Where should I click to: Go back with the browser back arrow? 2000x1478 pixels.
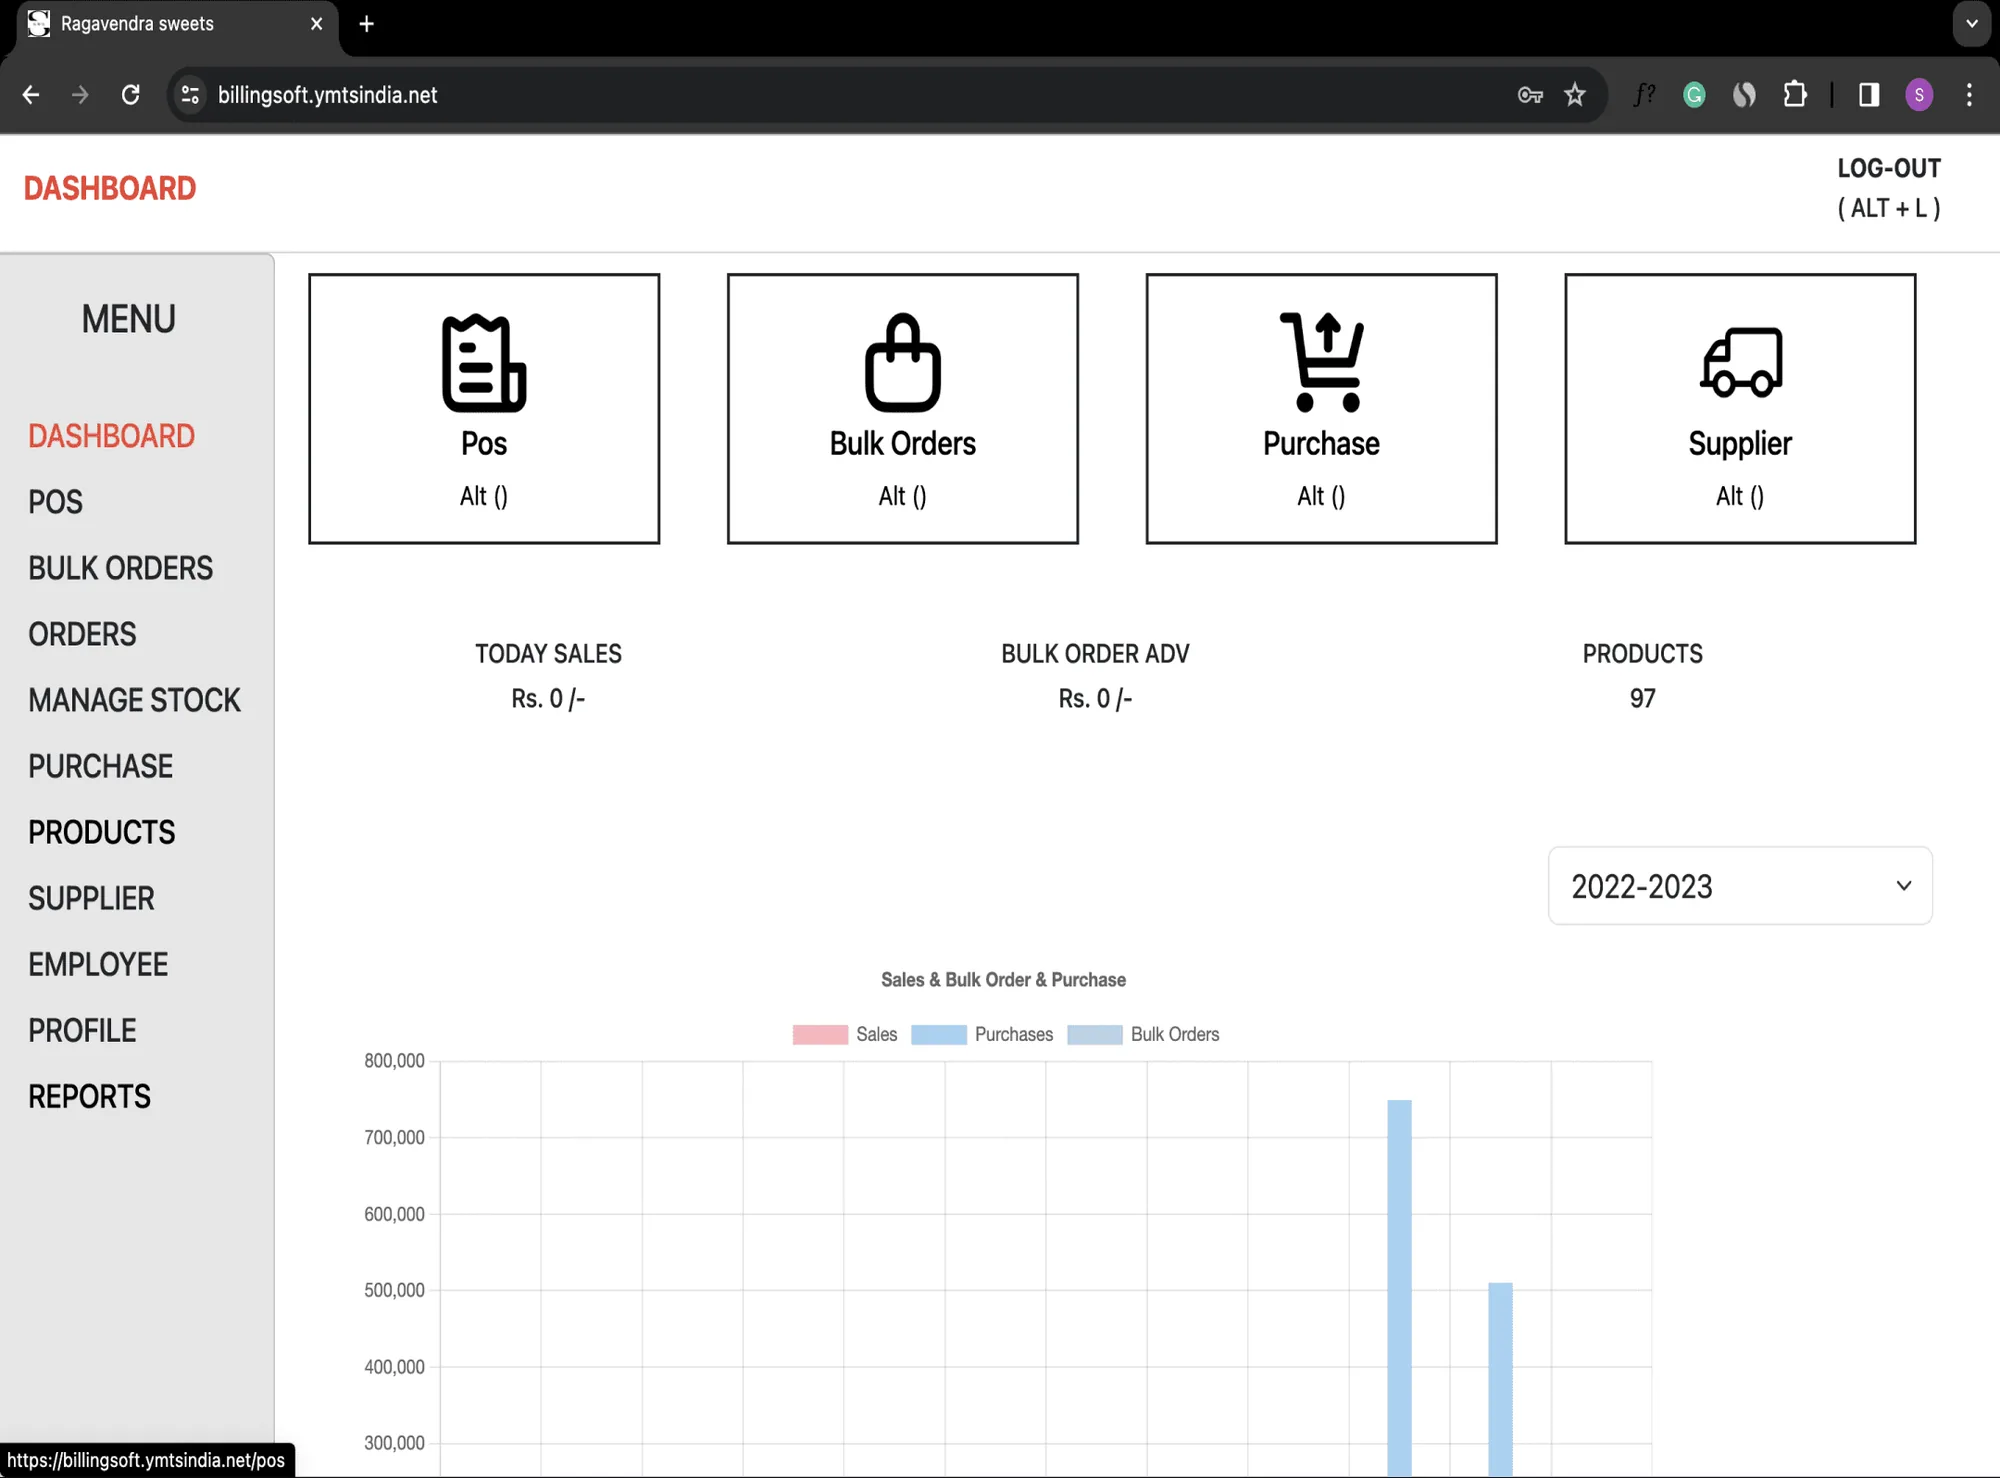[x=31, y=95]
